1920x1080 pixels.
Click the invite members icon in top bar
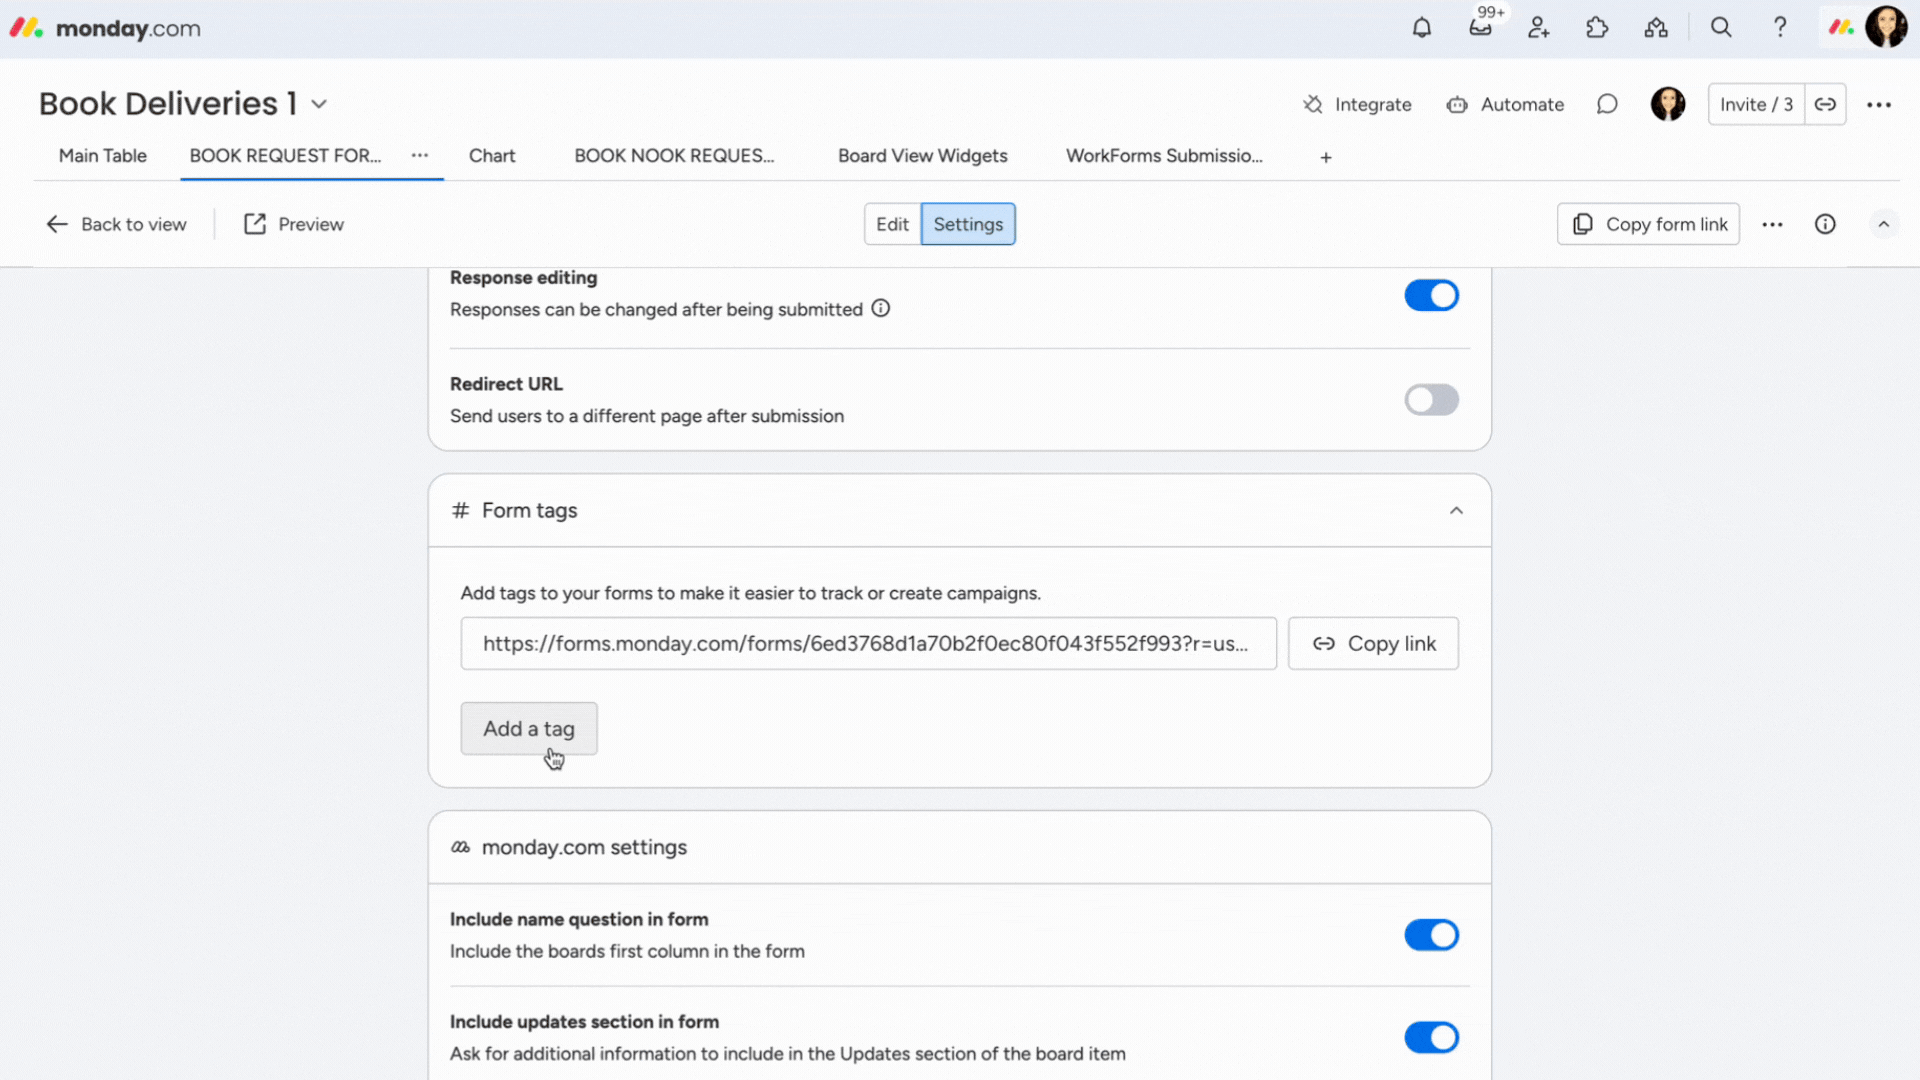(1538, 28)
